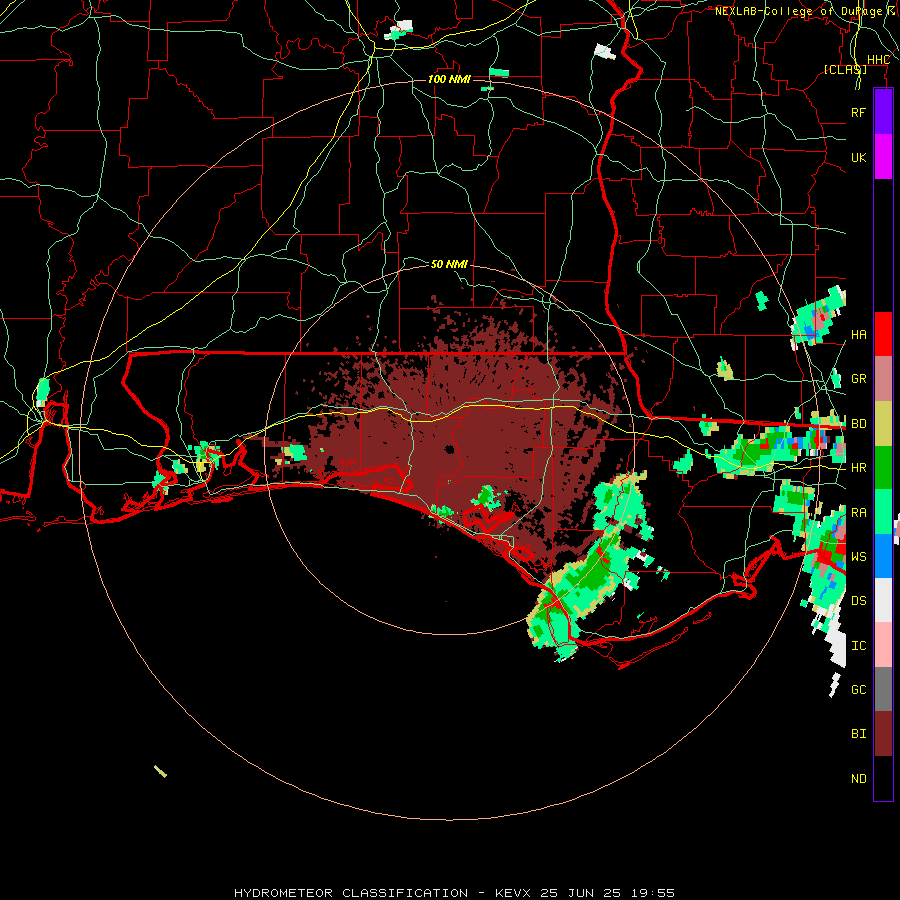Viewport: 900px width, 900px height.
Task: Click the "50 NMI" range ring label
Action: 449,264
